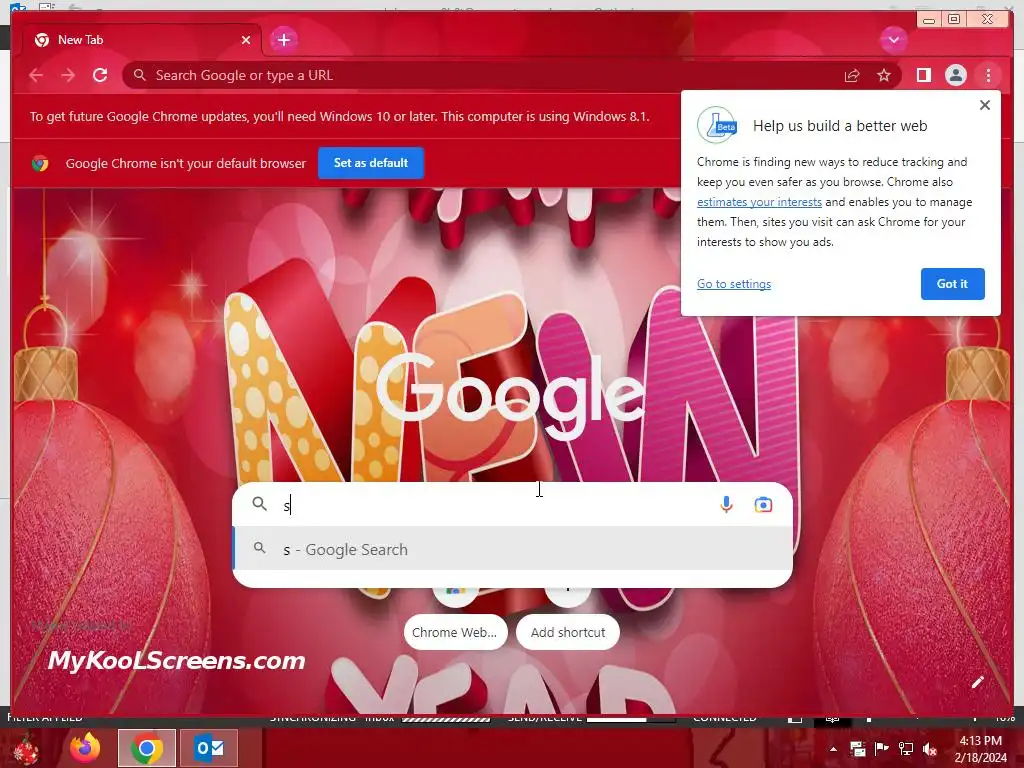Open the Chrome Web Store shortcut

(455, 632)
